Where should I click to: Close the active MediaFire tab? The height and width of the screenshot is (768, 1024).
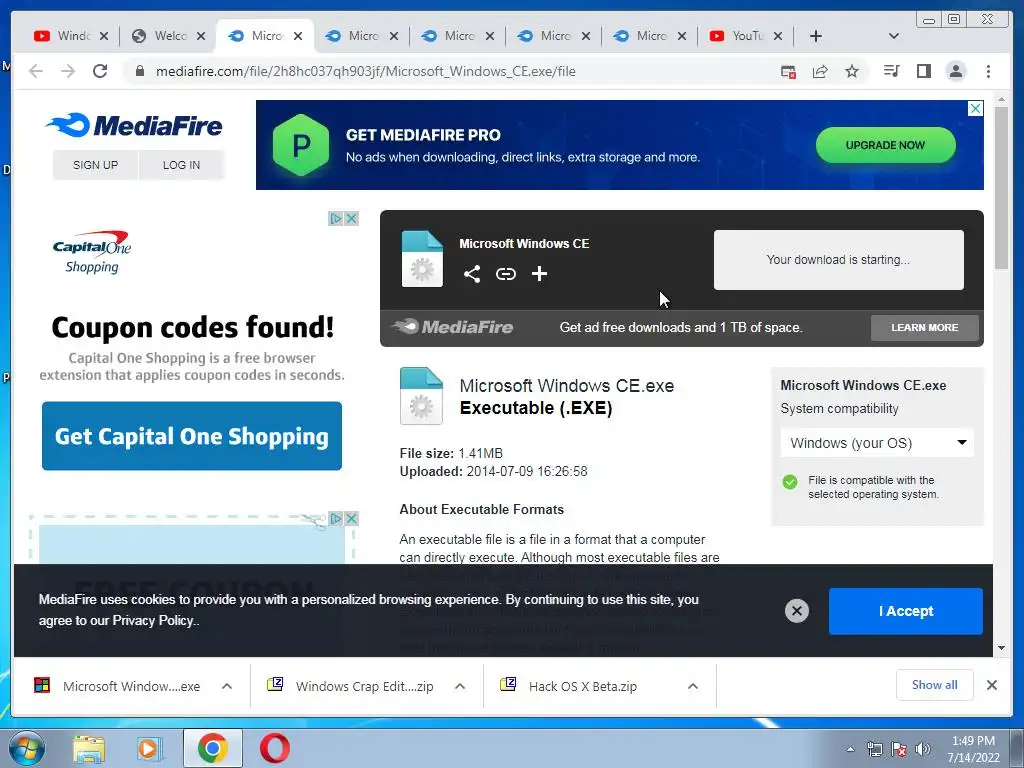point(298,36)
